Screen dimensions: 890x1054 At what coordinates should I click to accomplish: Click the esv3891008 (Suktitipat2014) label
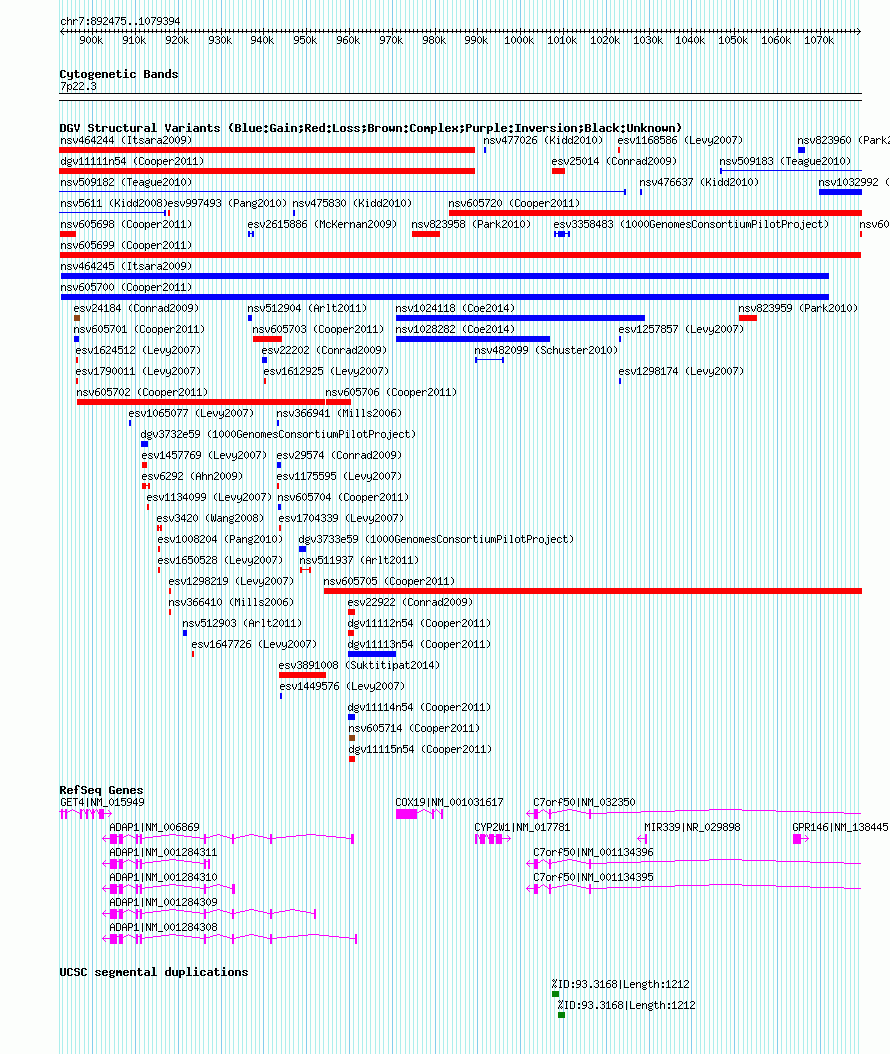coord(359,665)
